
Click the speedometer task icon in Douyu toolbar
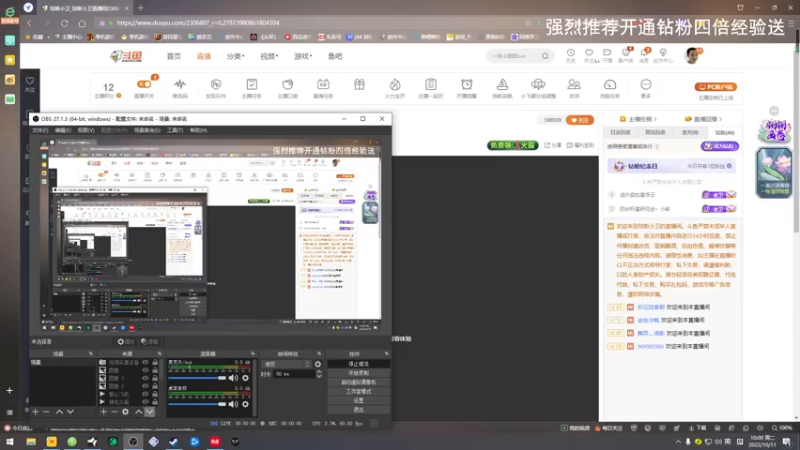tap(610, 84)
